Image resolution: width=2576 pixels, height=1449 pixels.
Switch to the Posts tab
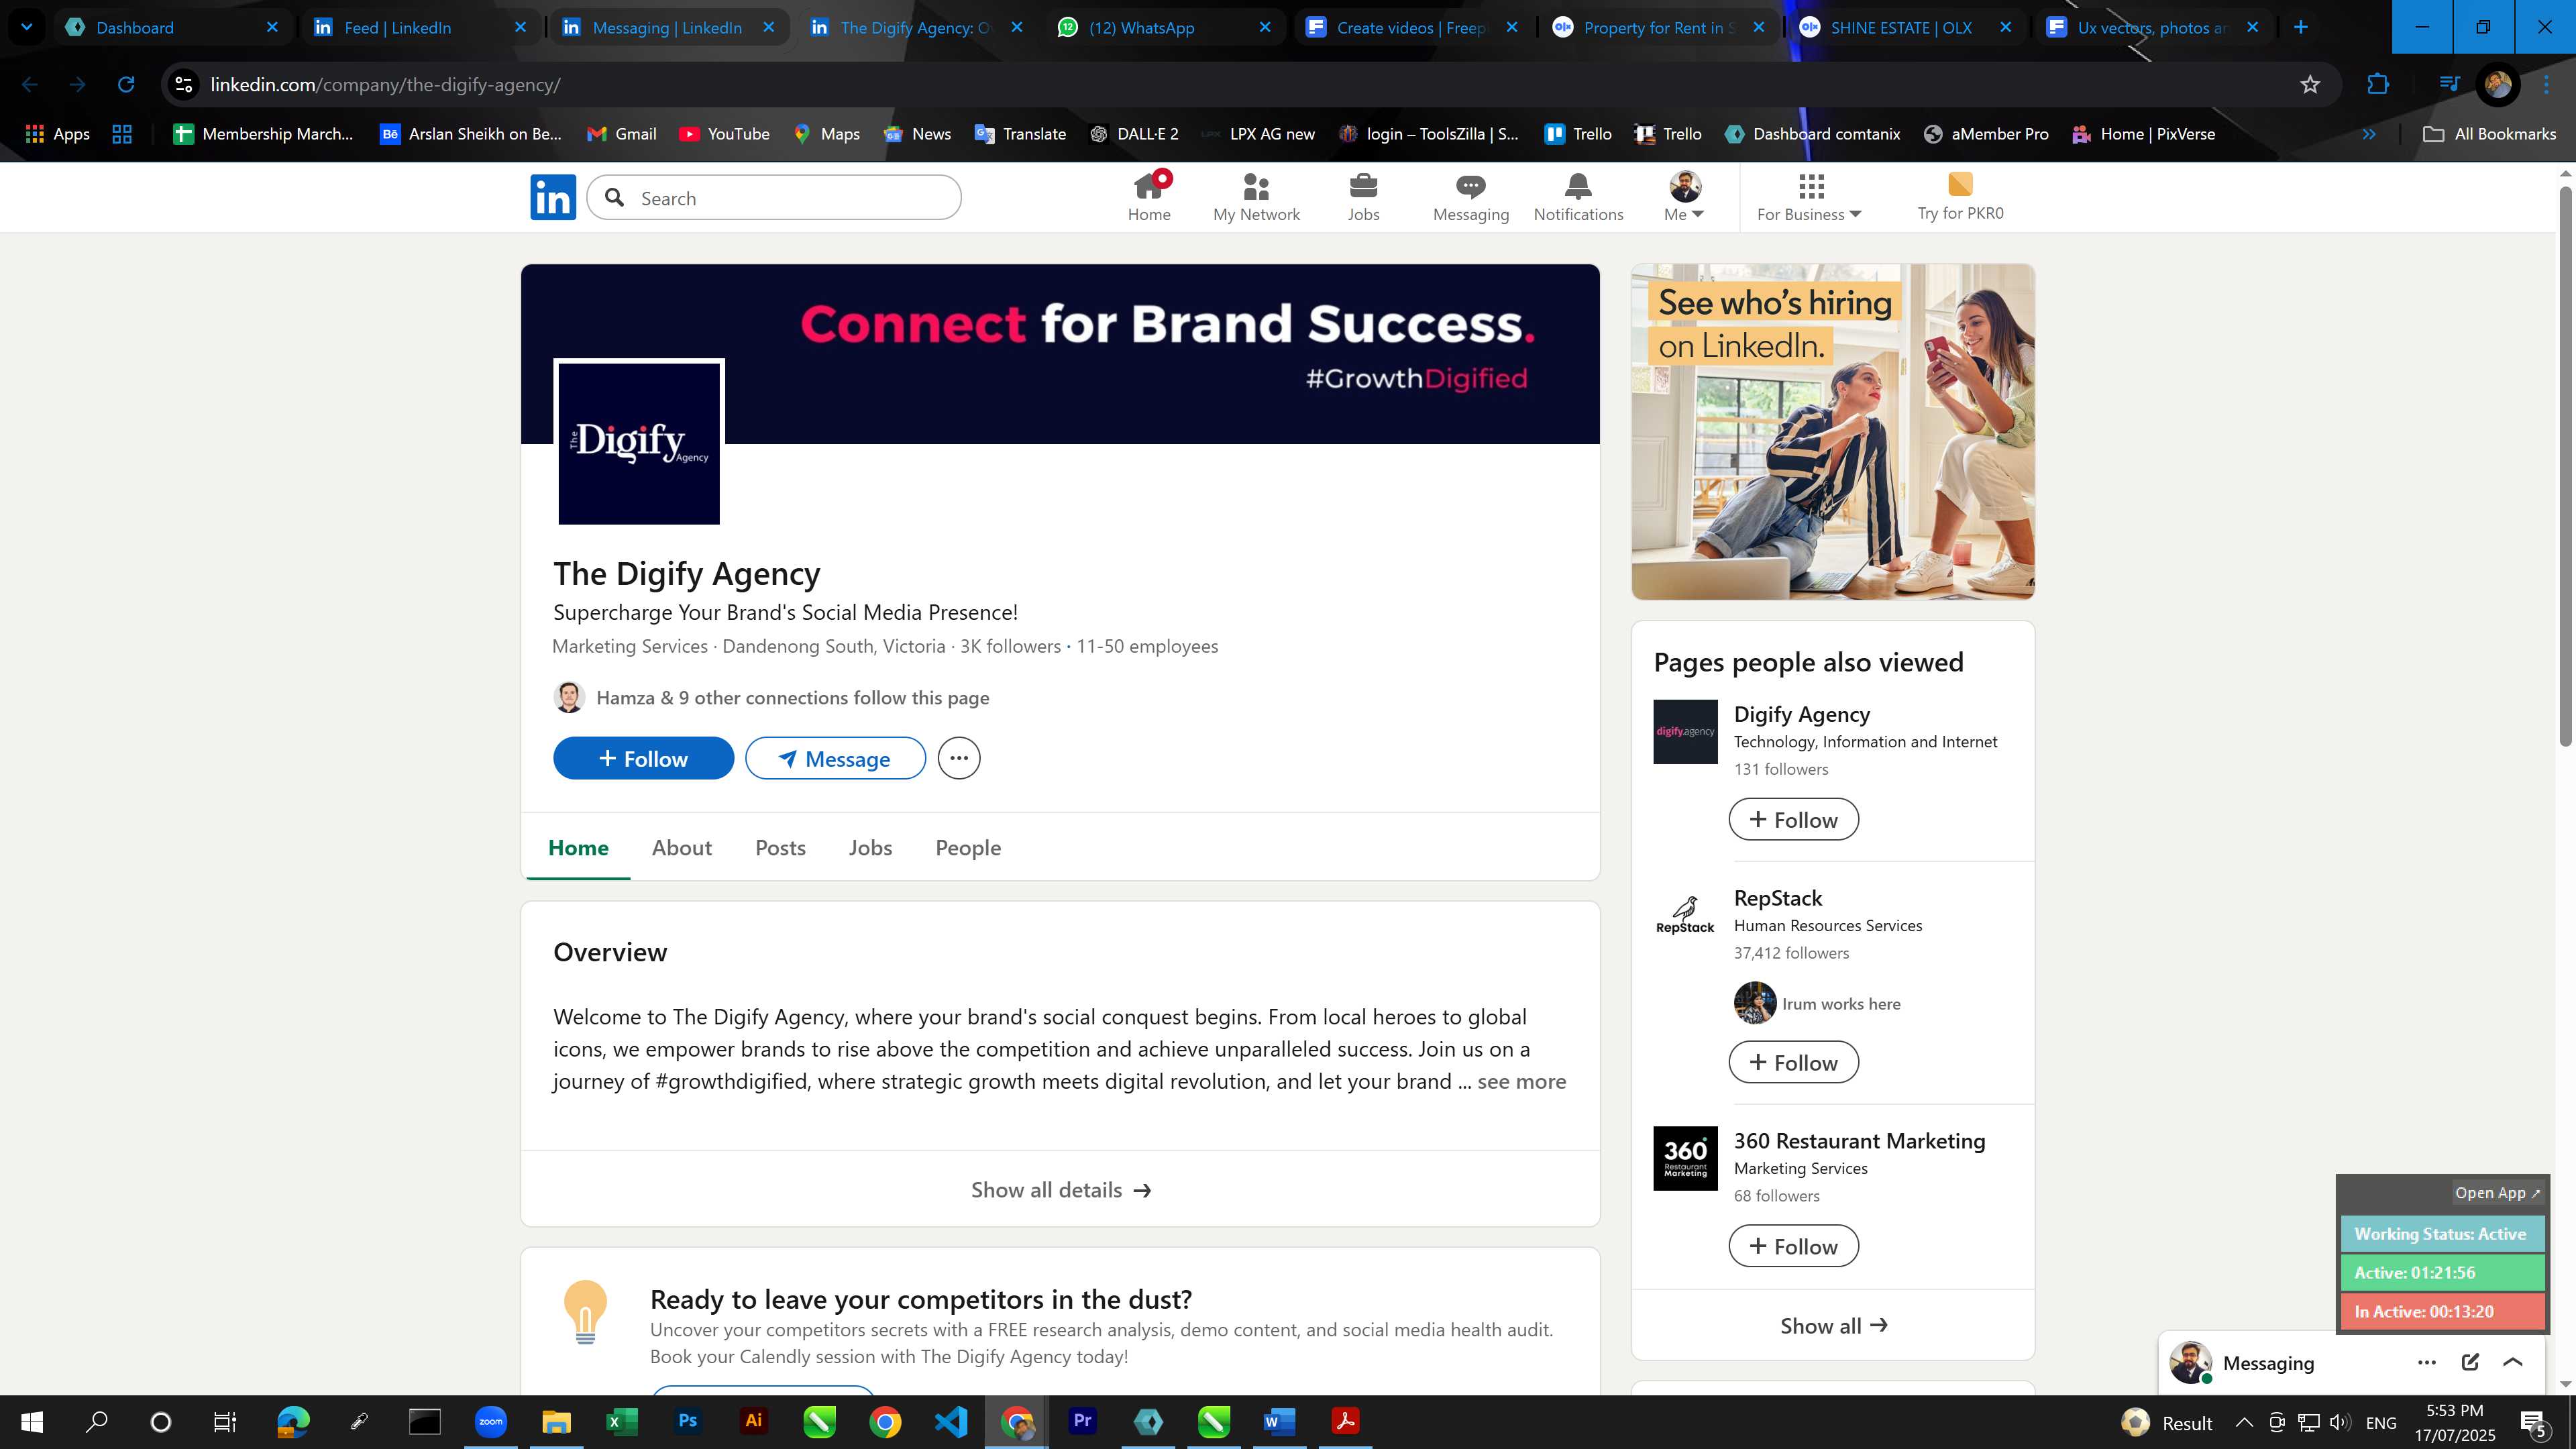tap(780, 847)
